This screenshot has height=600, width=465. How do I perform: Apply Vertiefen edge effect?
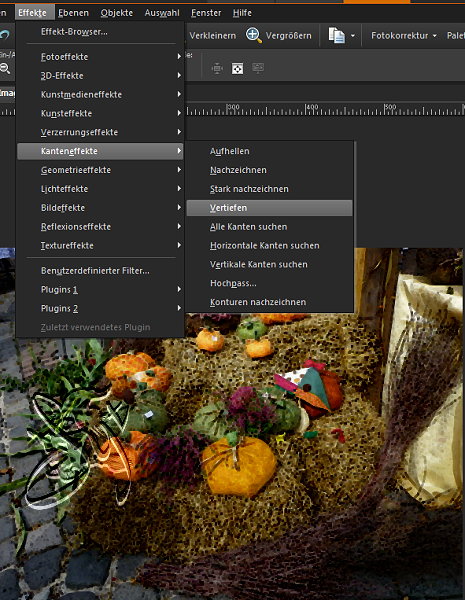(x=269, y=208)
